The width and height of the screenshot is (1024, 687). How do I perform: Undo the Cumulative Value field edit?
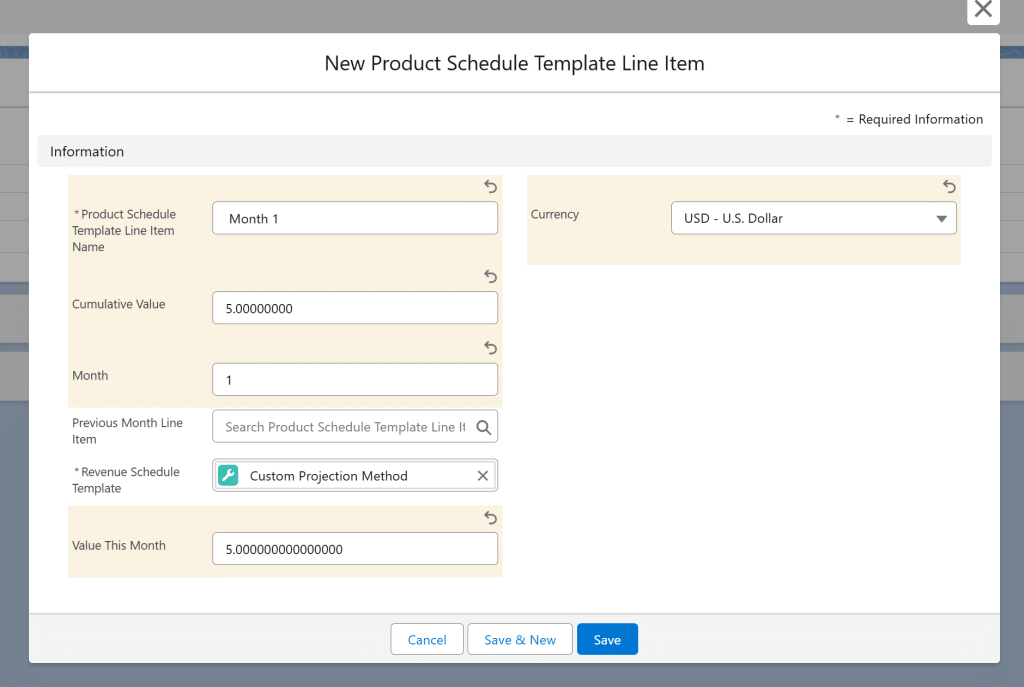(490, 276)
